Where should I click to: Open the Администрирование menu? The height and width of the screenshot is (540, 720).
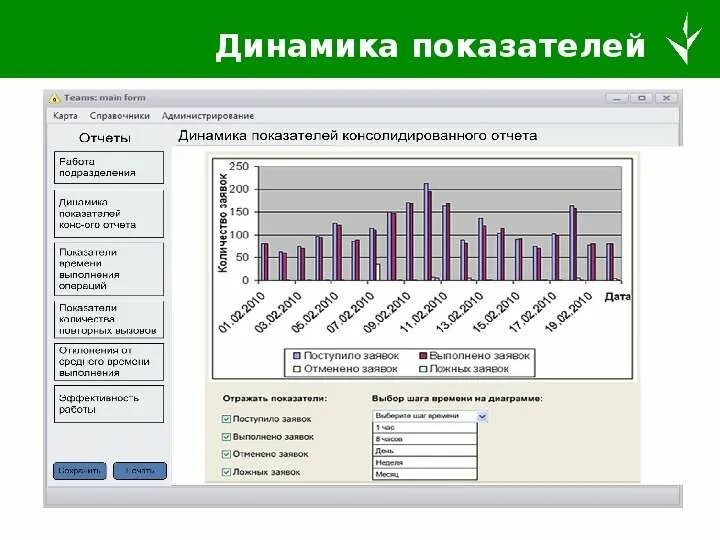208,116
